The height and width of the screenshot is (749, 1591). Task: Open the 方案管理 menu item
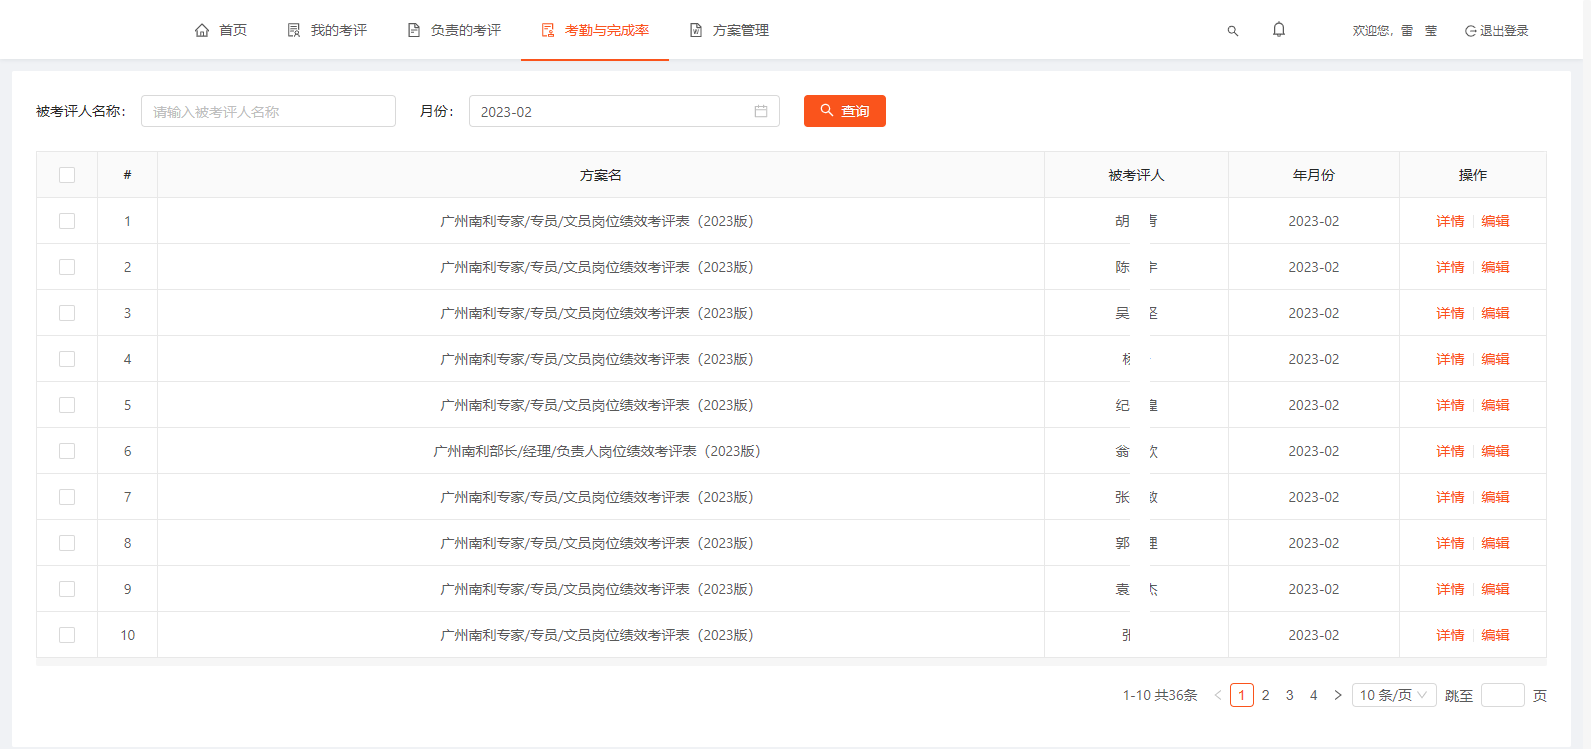tap(740, 30)
